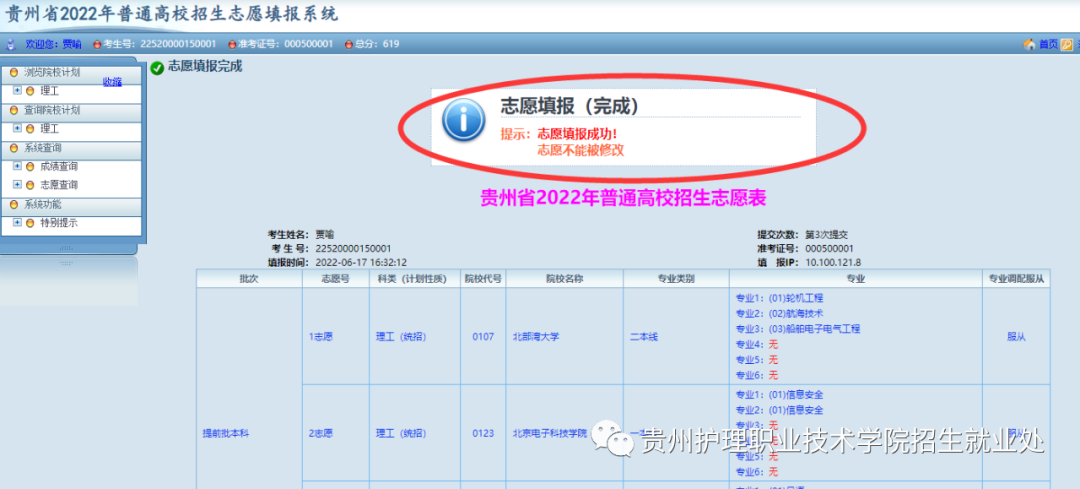1080x489 pixels.
Task: Click the red icon before 准考证号
Action: tap(232, 44)
